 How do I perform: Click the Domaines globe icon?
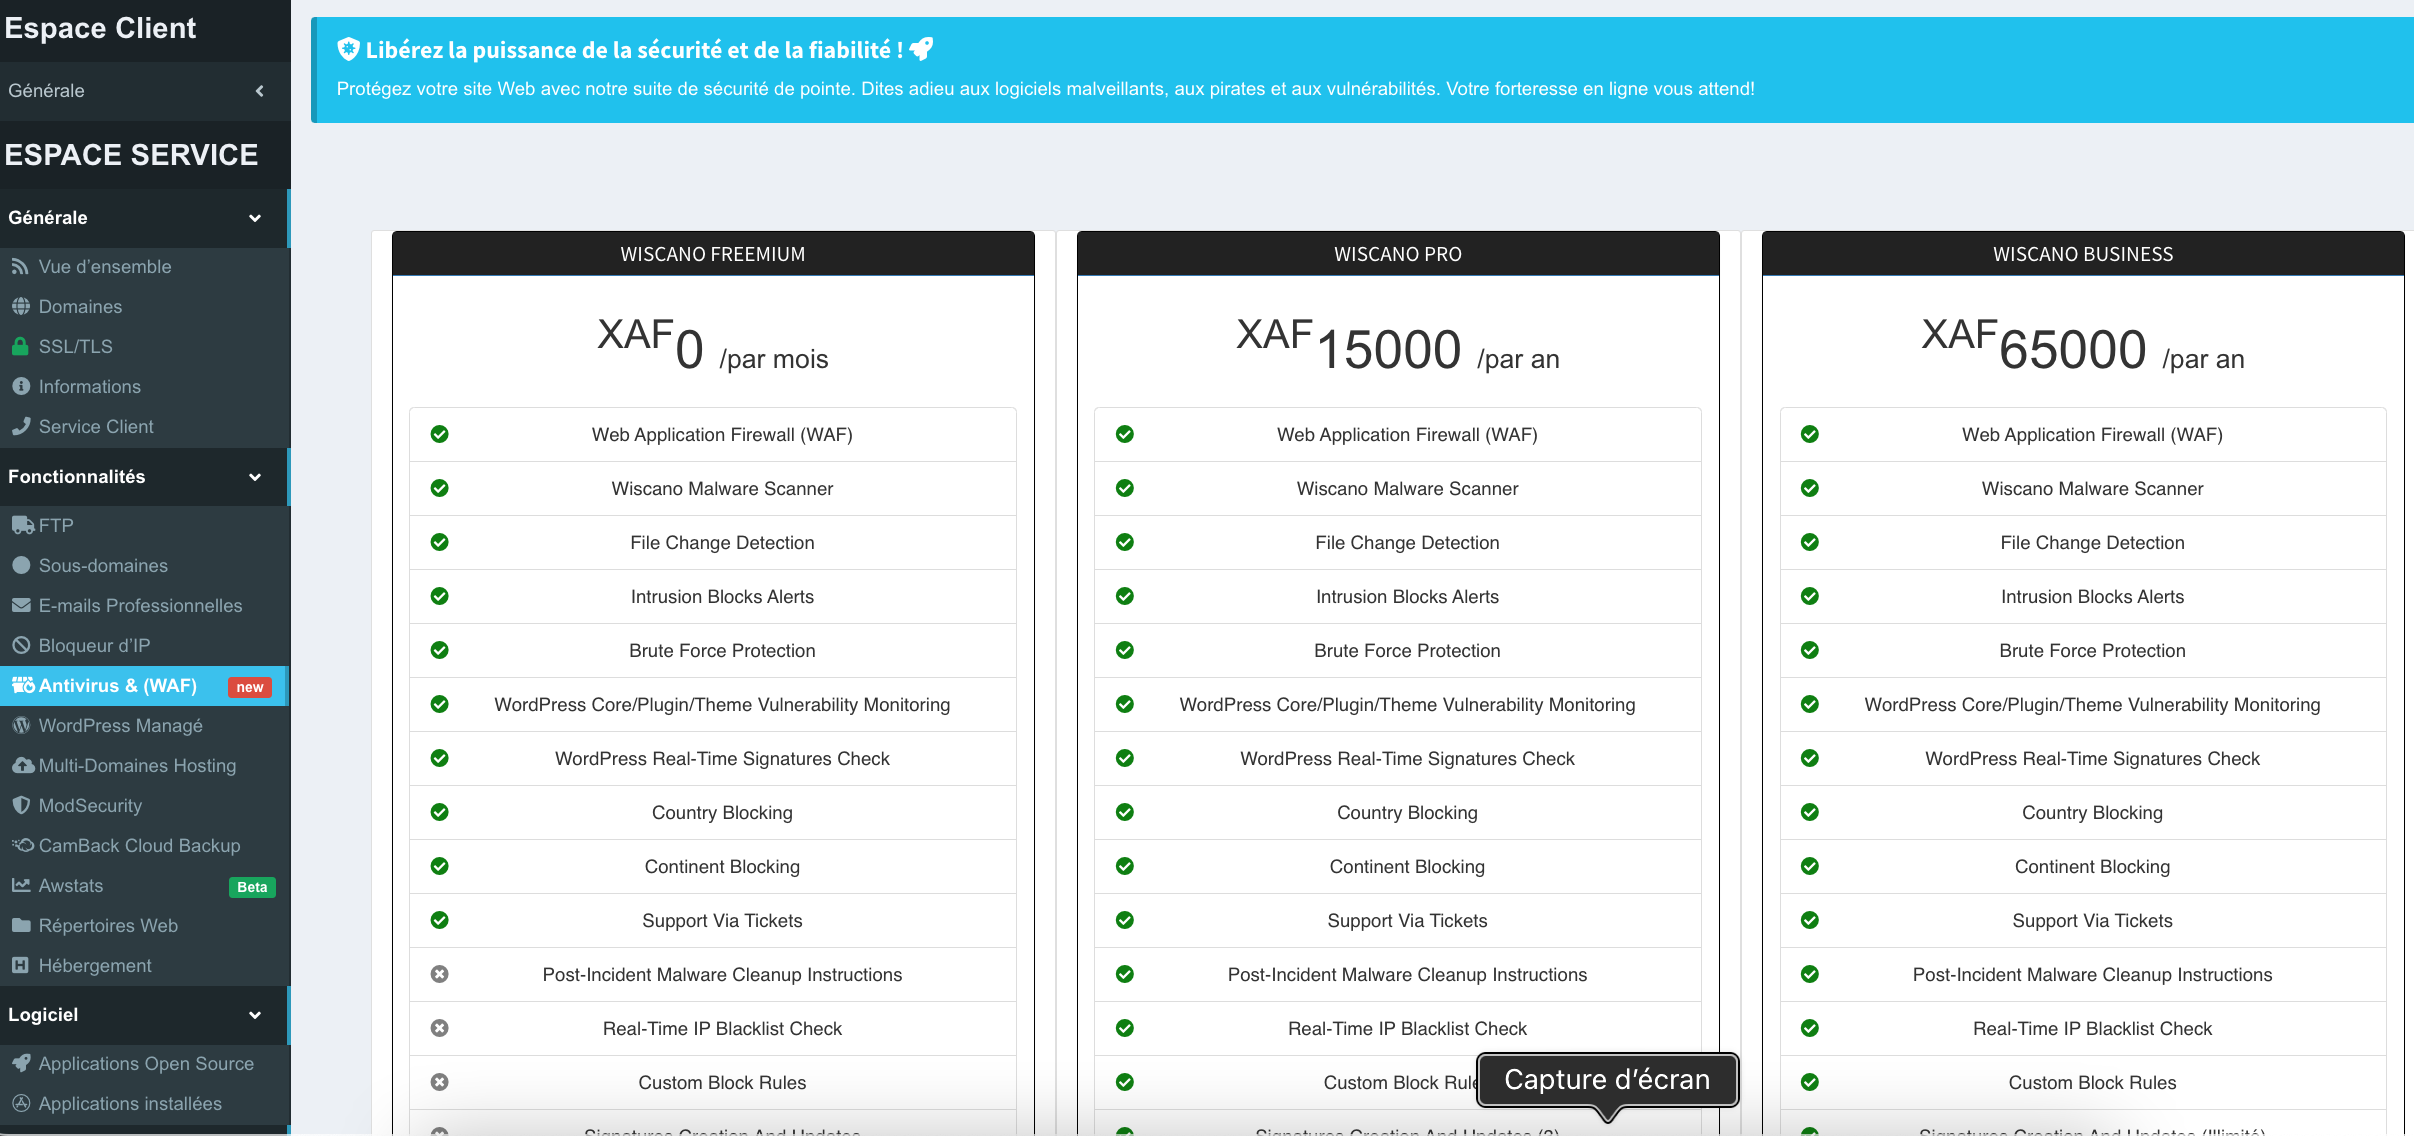coord(20,307)
